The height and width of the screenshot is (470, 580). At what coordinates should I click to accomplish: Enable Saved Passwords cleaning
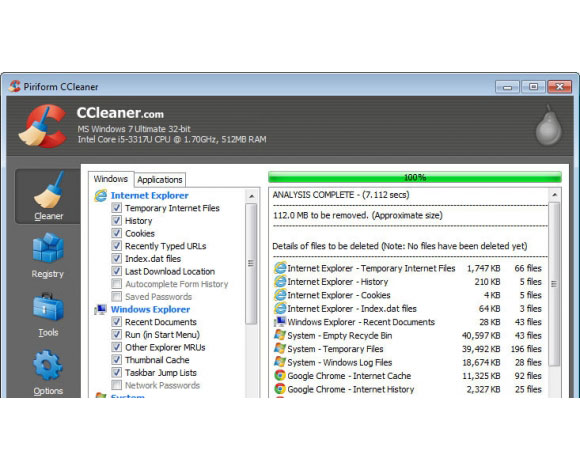coord(117,296)
